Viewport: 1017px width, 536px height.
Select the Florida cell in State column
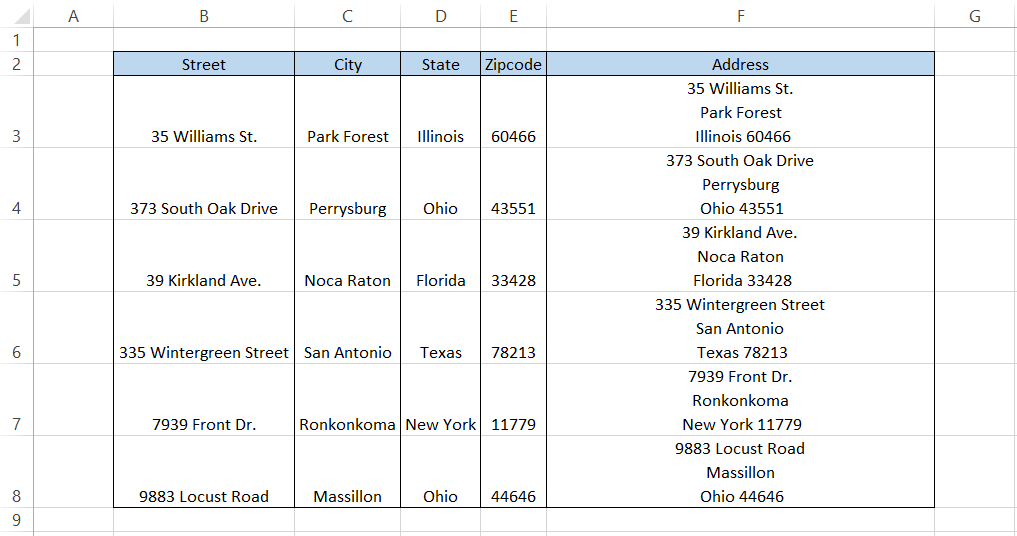[x=440, y=280]
